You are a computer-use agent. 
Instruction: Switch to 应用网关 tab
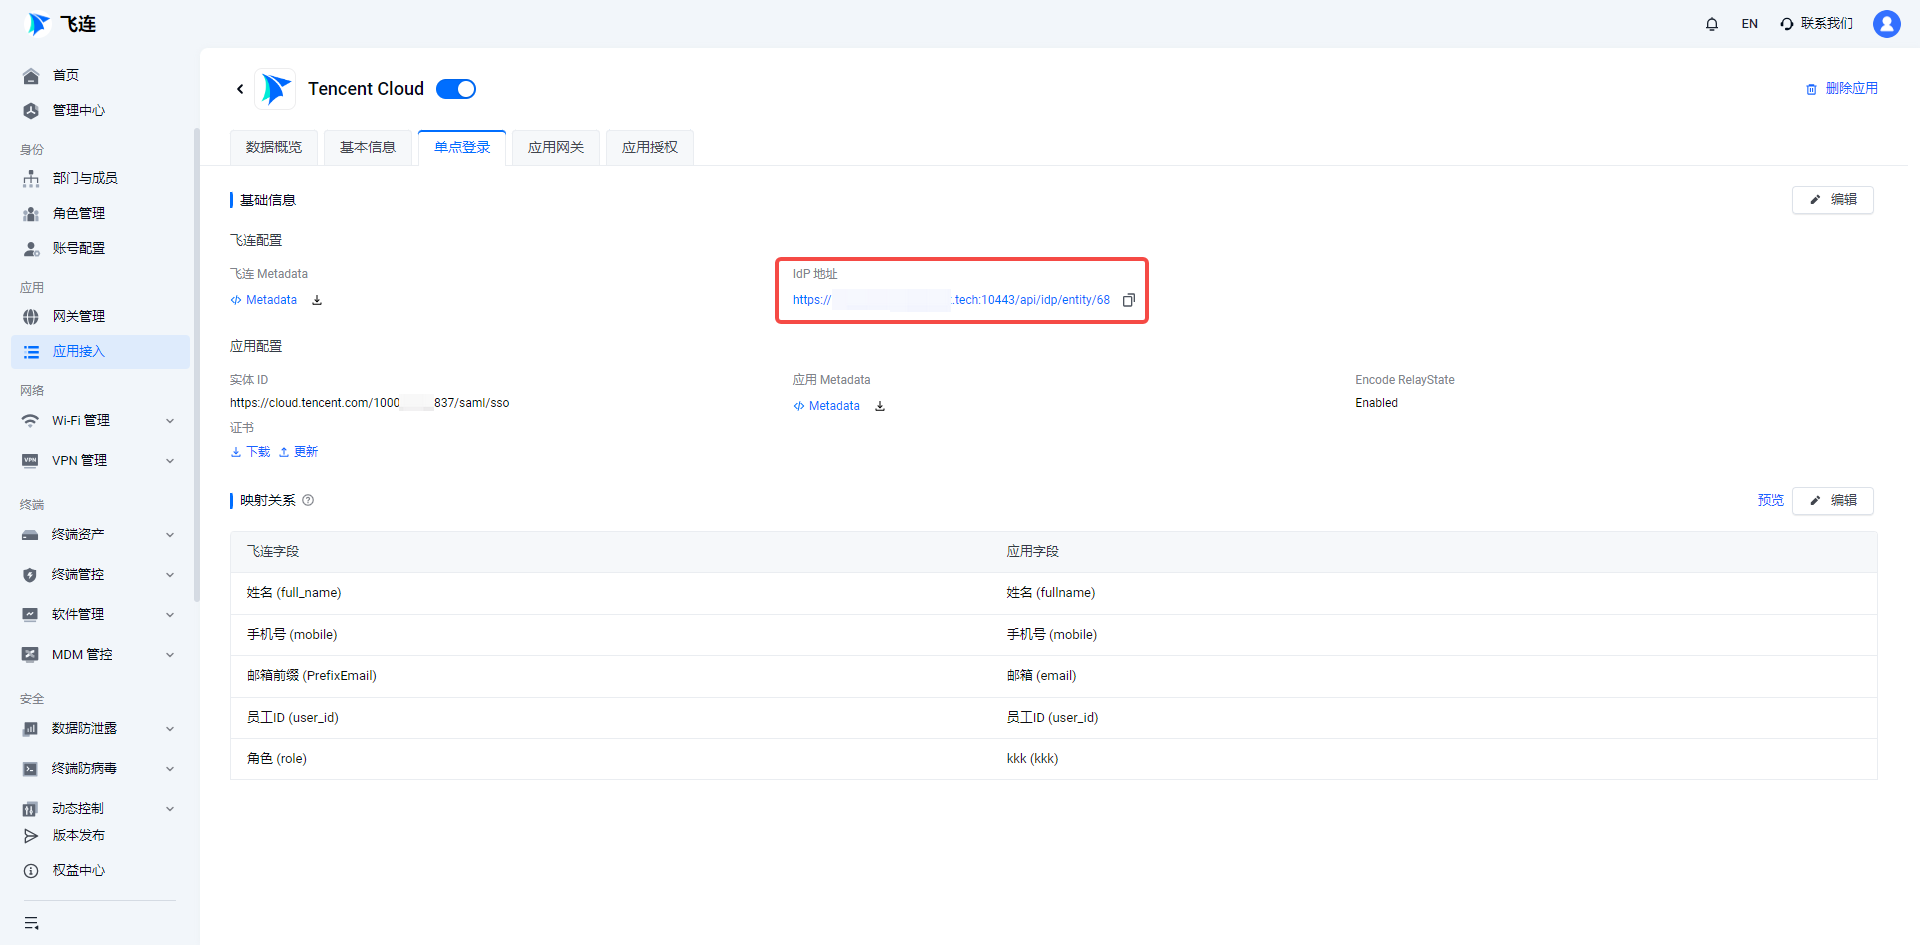[x=556, y=147]
